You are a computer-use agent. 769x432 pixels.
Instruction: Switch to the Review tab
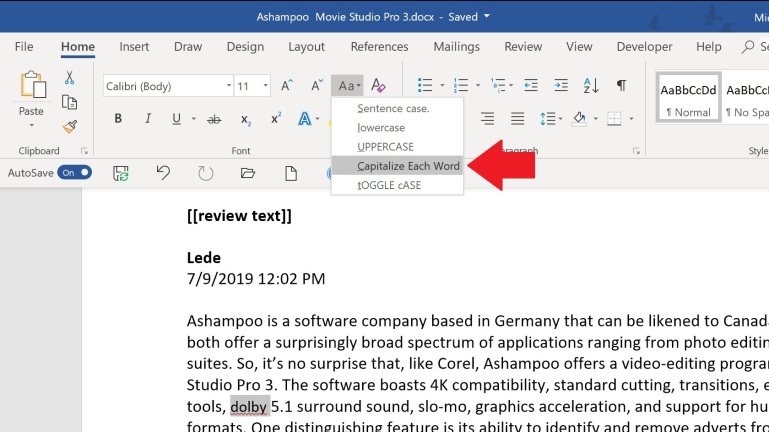[x=523, y=47]
